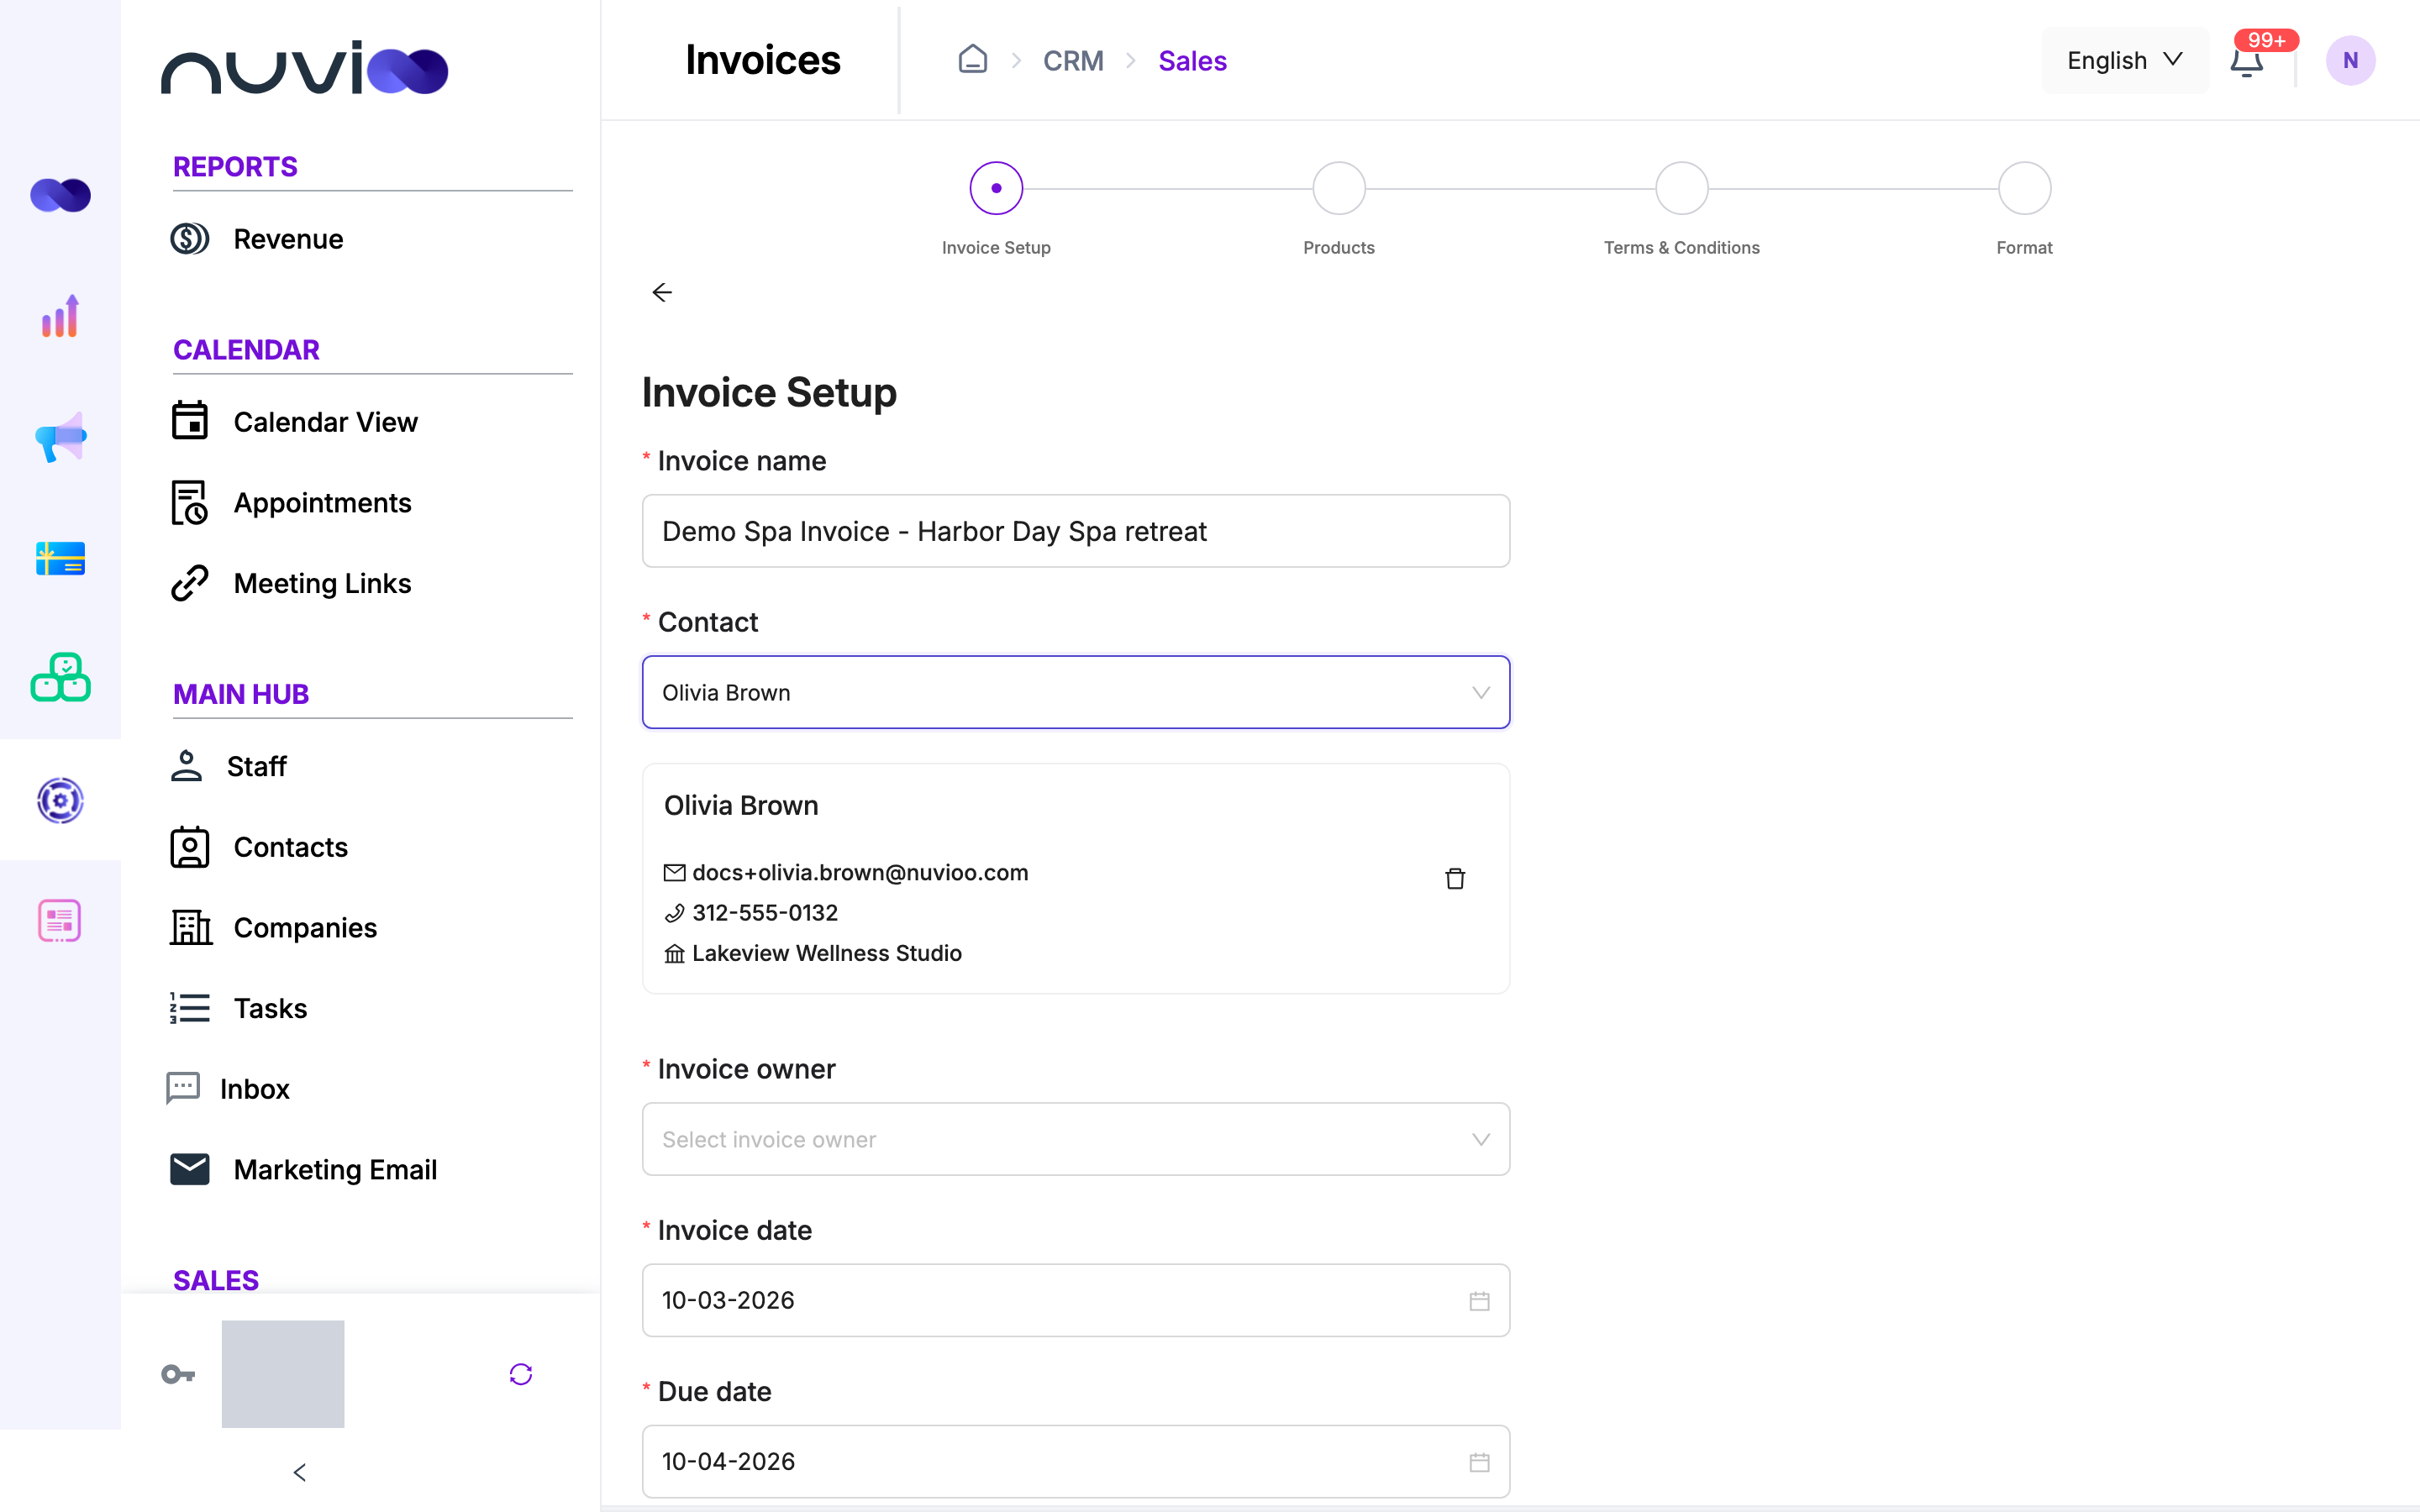2420x1512 pixels.
Task: Open the English language dropdown
Action: (2125, 61)
